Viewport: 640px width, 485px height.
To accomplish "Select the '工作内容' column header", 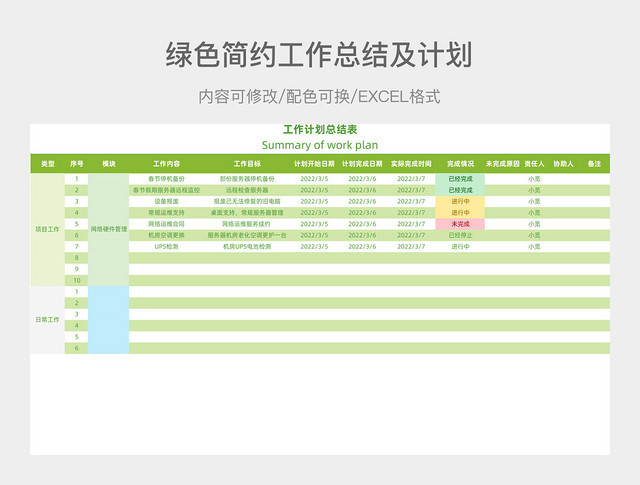I will 167,164.
